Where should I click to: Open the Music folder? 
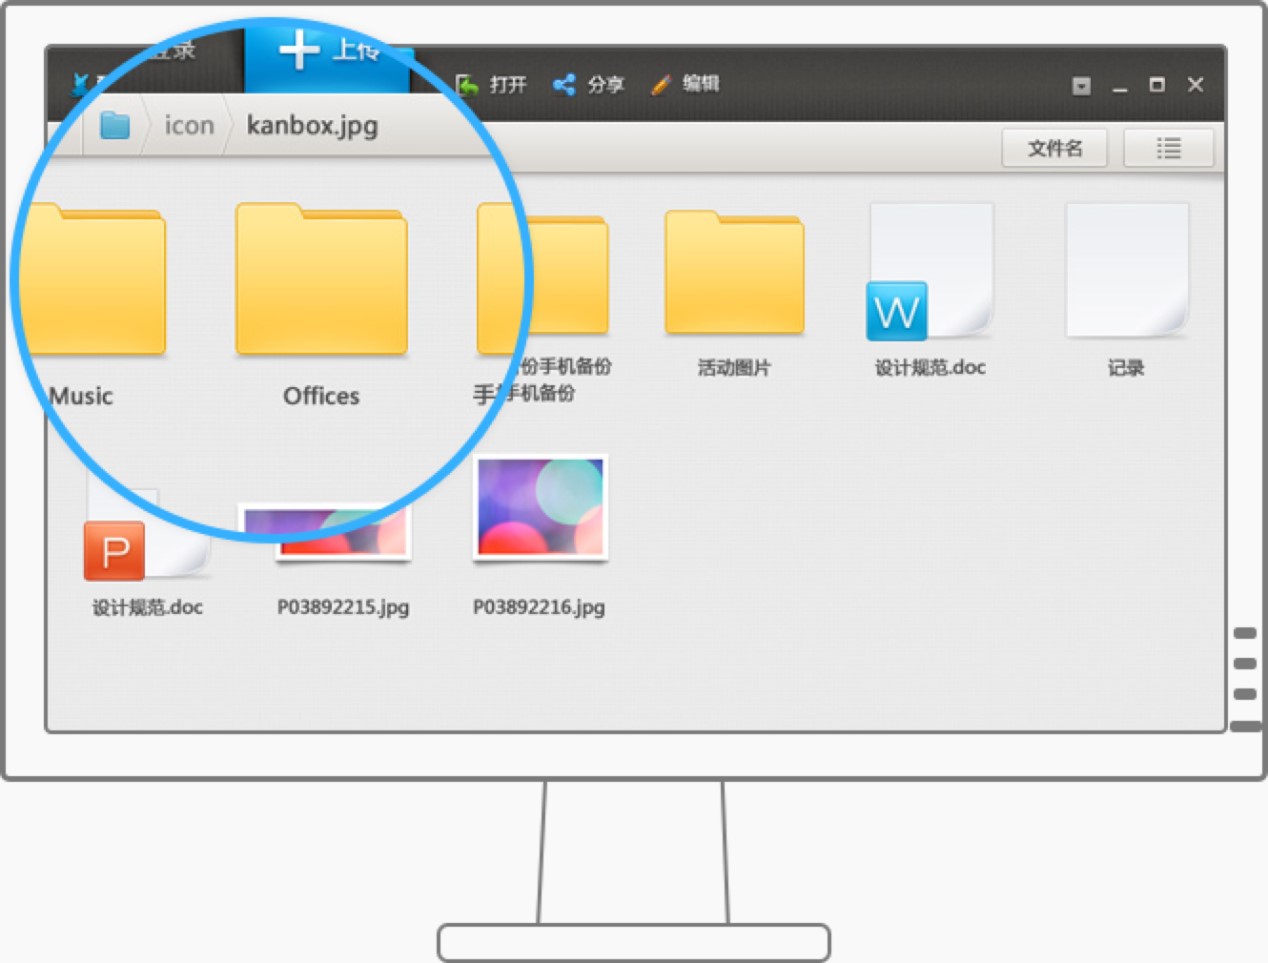coord(96,279)
